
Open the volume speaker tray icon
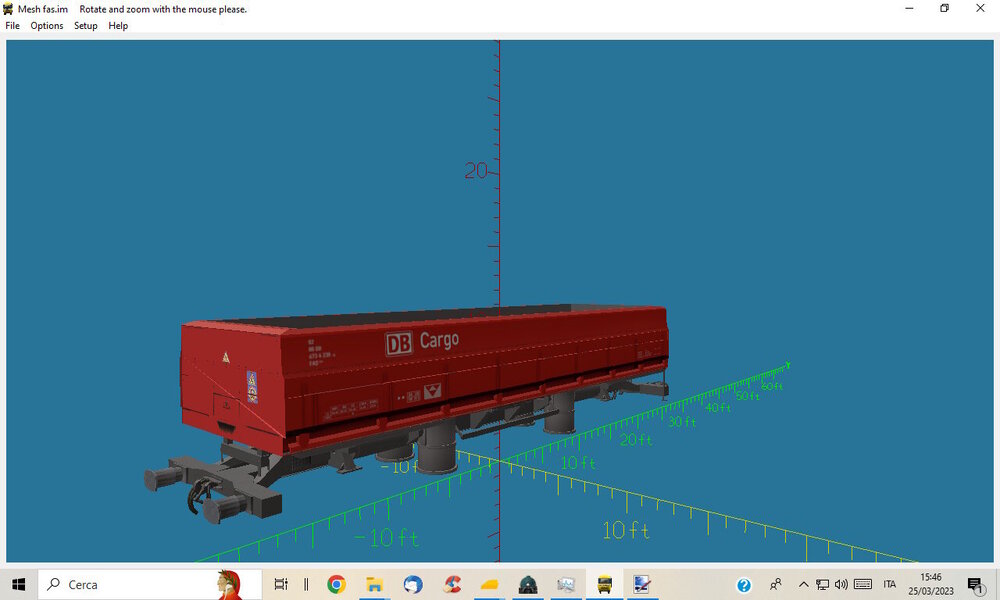[x=842, y=584]
